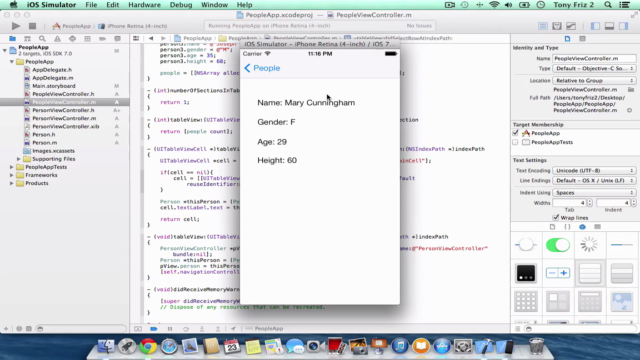640x360 pixels.
Task: Toggle the Debug area visibility
Action: (x=609, y=26)
